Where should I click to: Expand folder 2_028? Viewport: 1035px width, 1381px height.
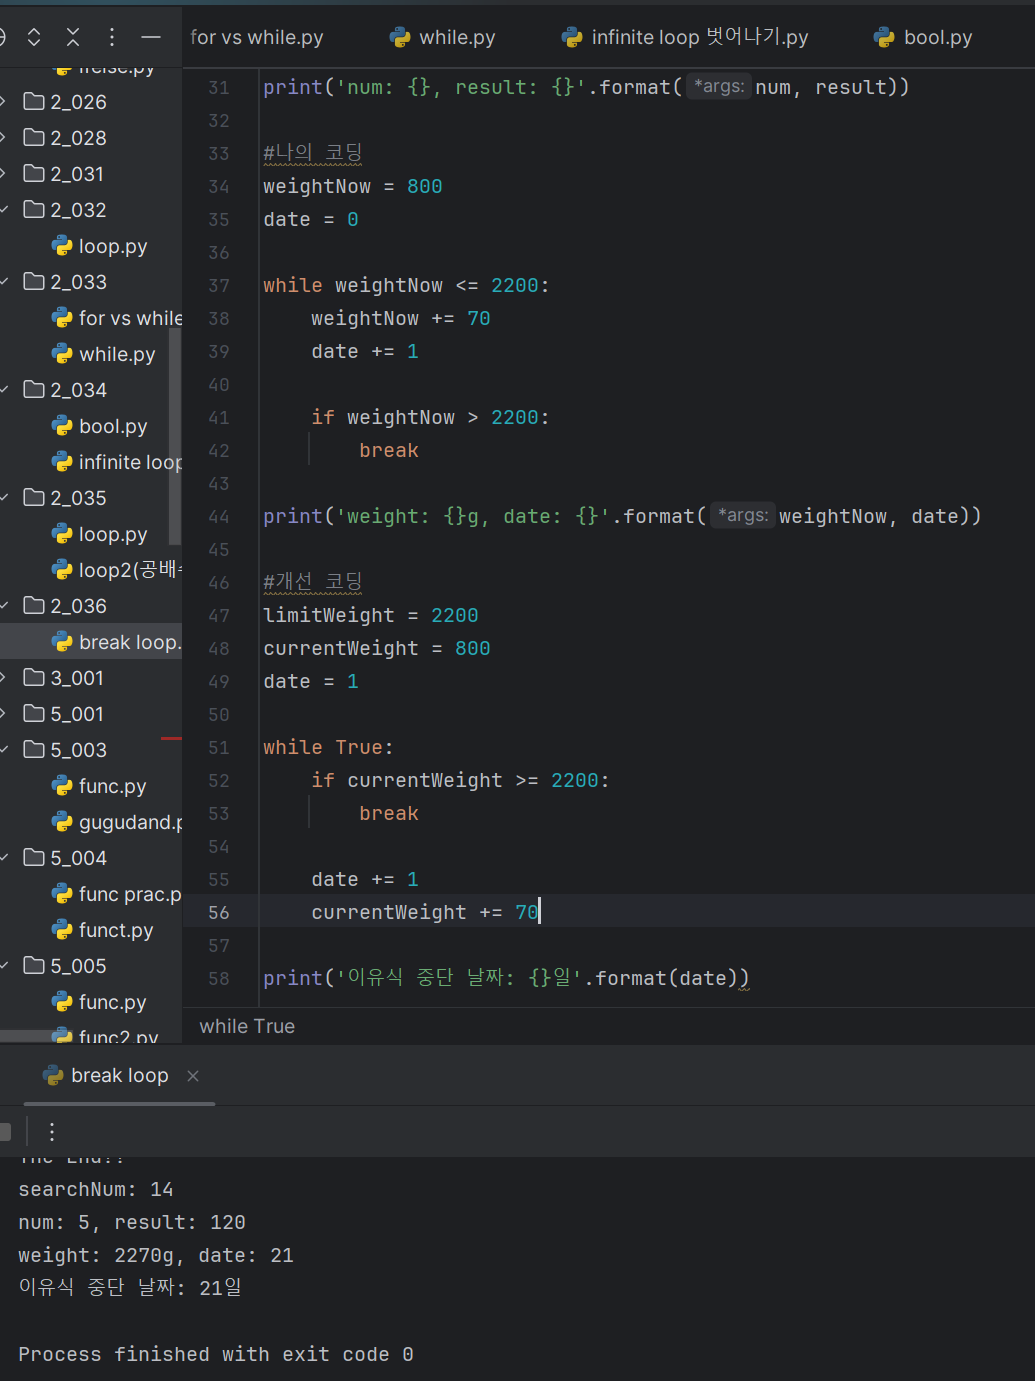[x=4, y=138]
